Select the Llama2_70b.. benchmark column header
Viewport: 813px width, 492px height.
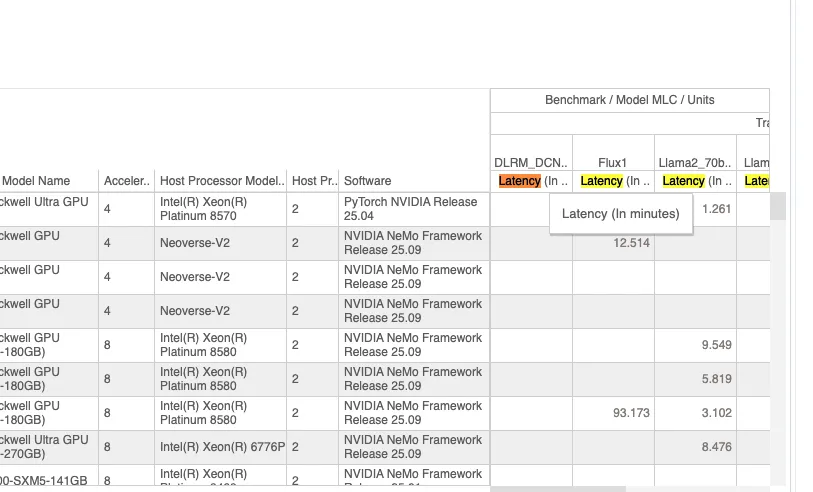point(695,162)
